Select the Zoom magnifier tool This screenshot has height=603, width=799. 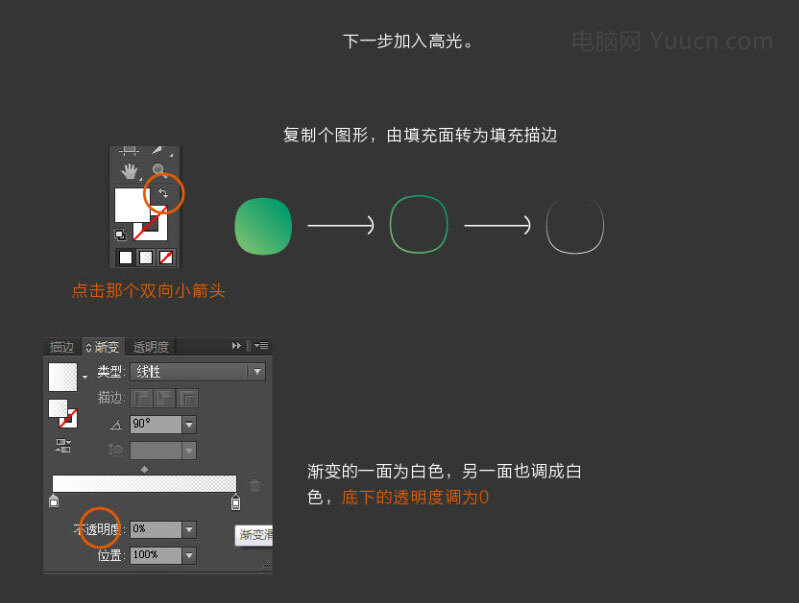(x=158, y=170)
